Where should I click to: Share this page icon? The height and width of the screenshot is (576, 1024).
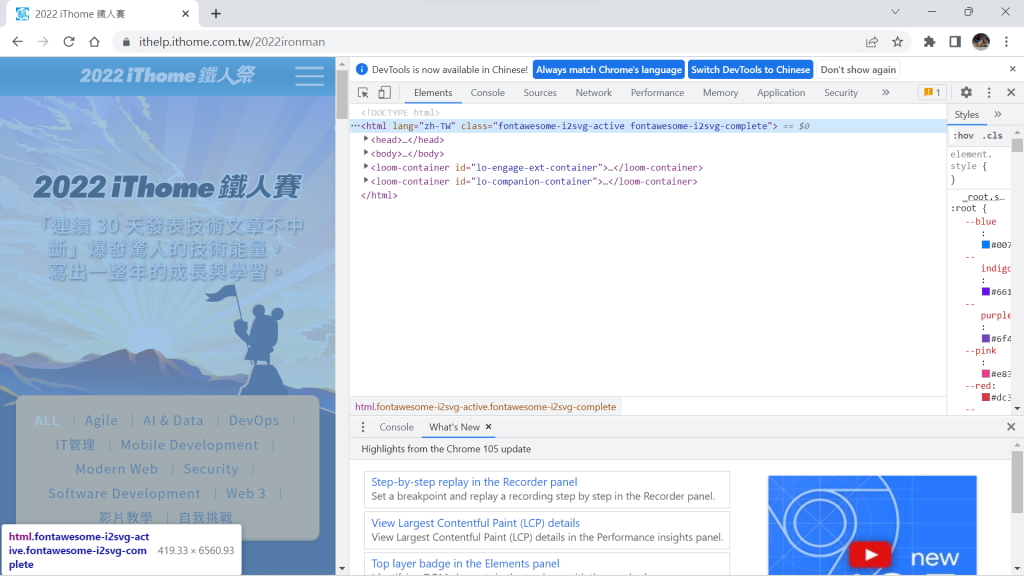pos(872,42)
